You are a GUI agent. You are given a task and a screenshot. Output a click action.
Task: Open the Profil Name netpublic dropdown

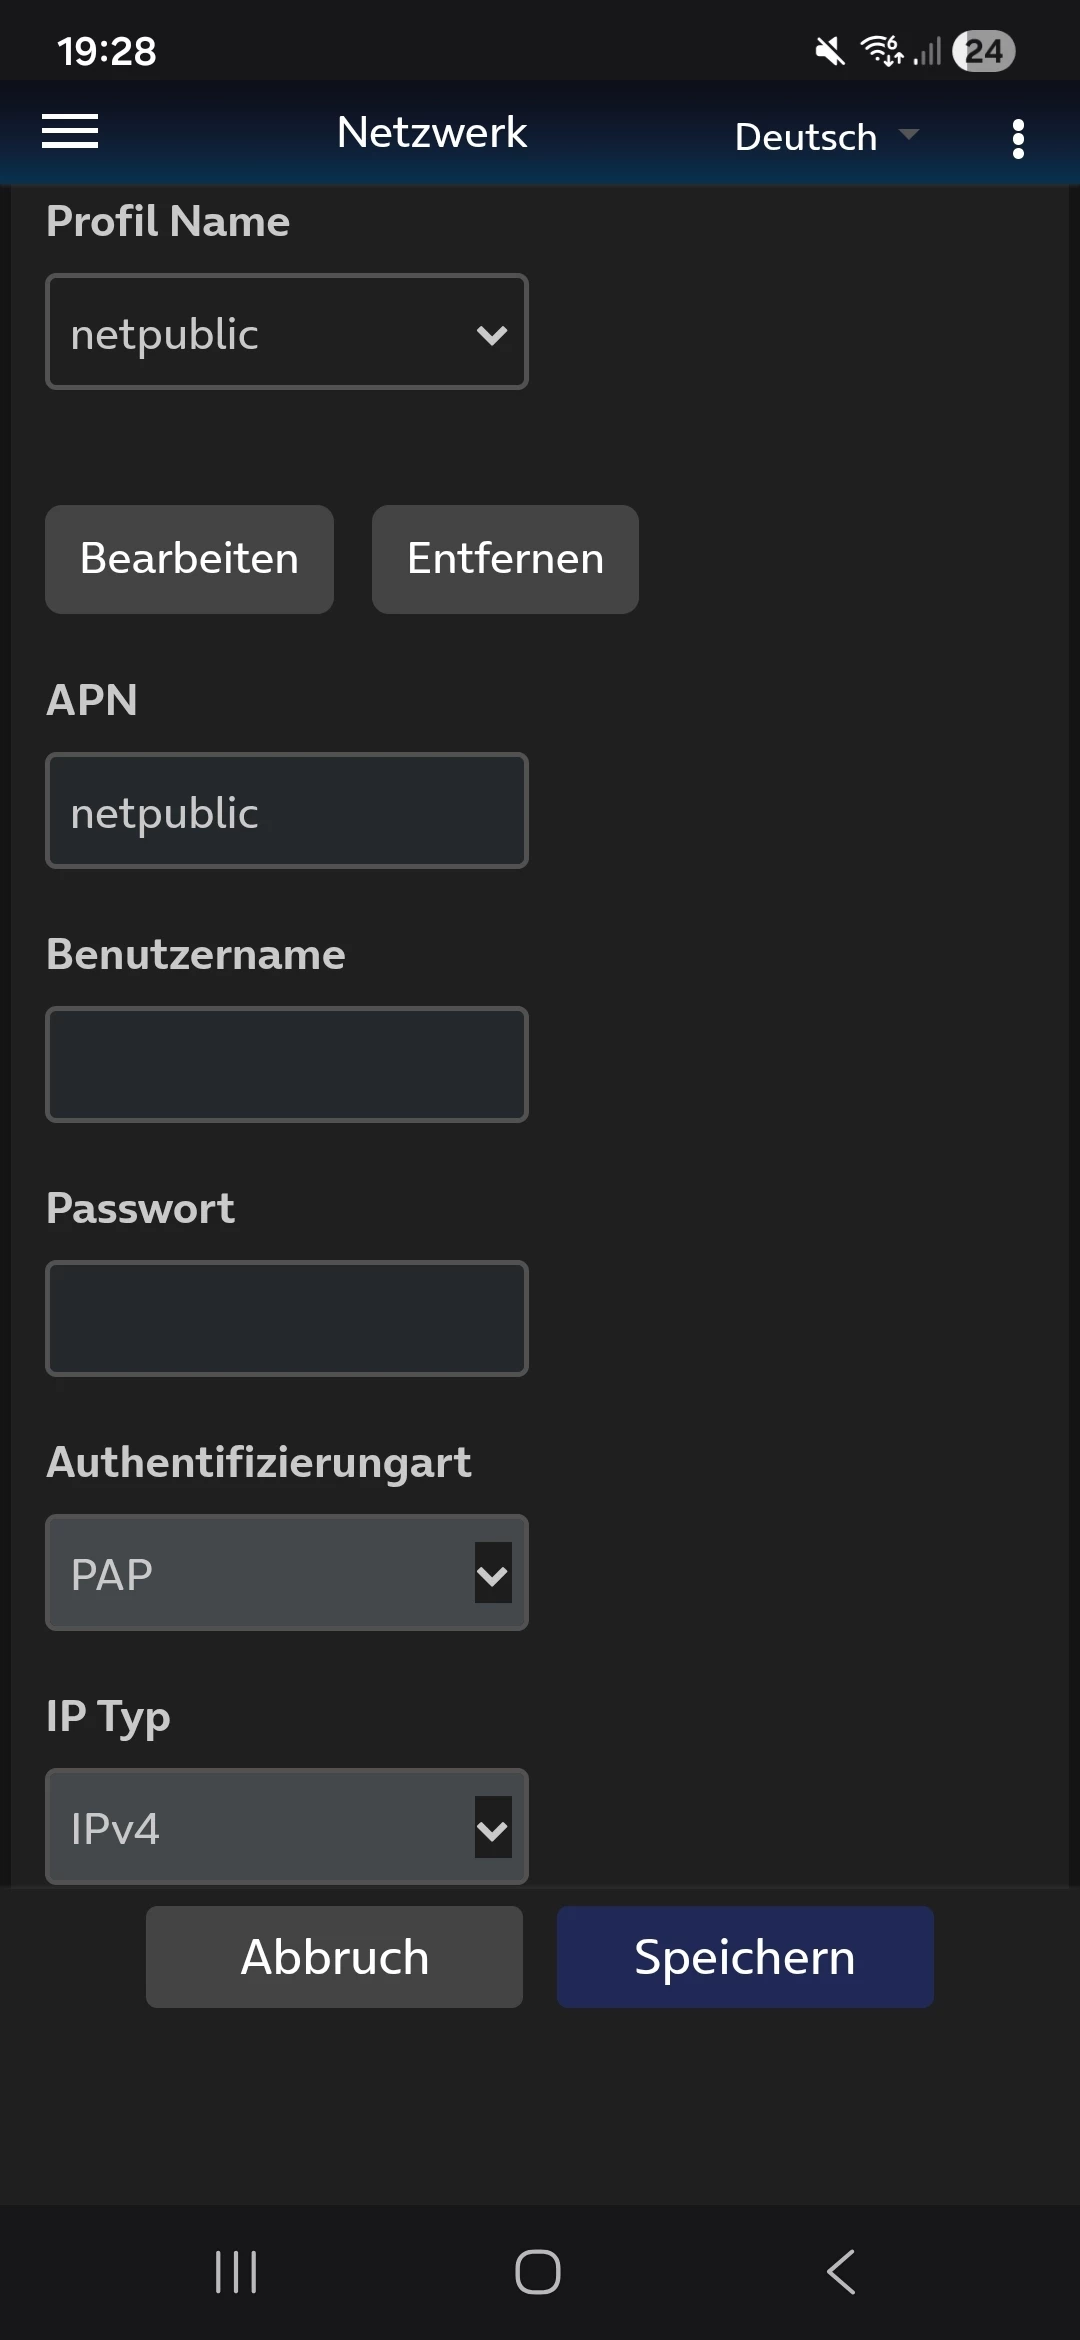point(287,332)
